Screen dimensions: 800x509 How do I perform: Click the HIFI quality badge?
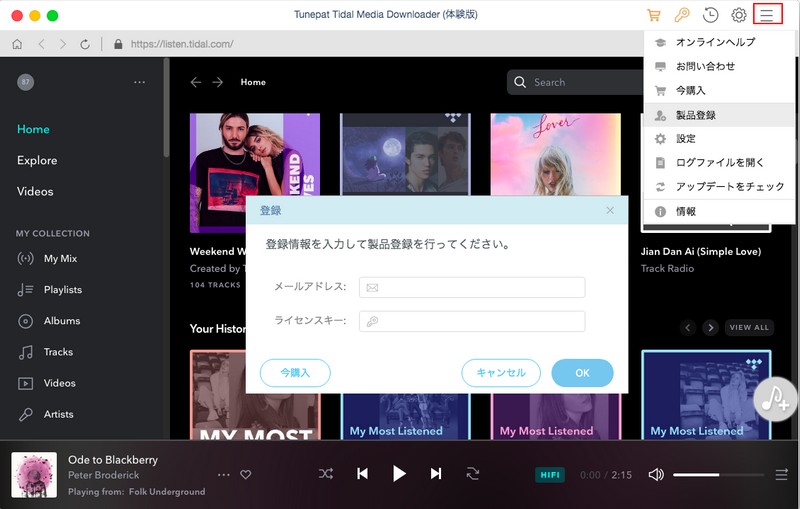[549, 475]
